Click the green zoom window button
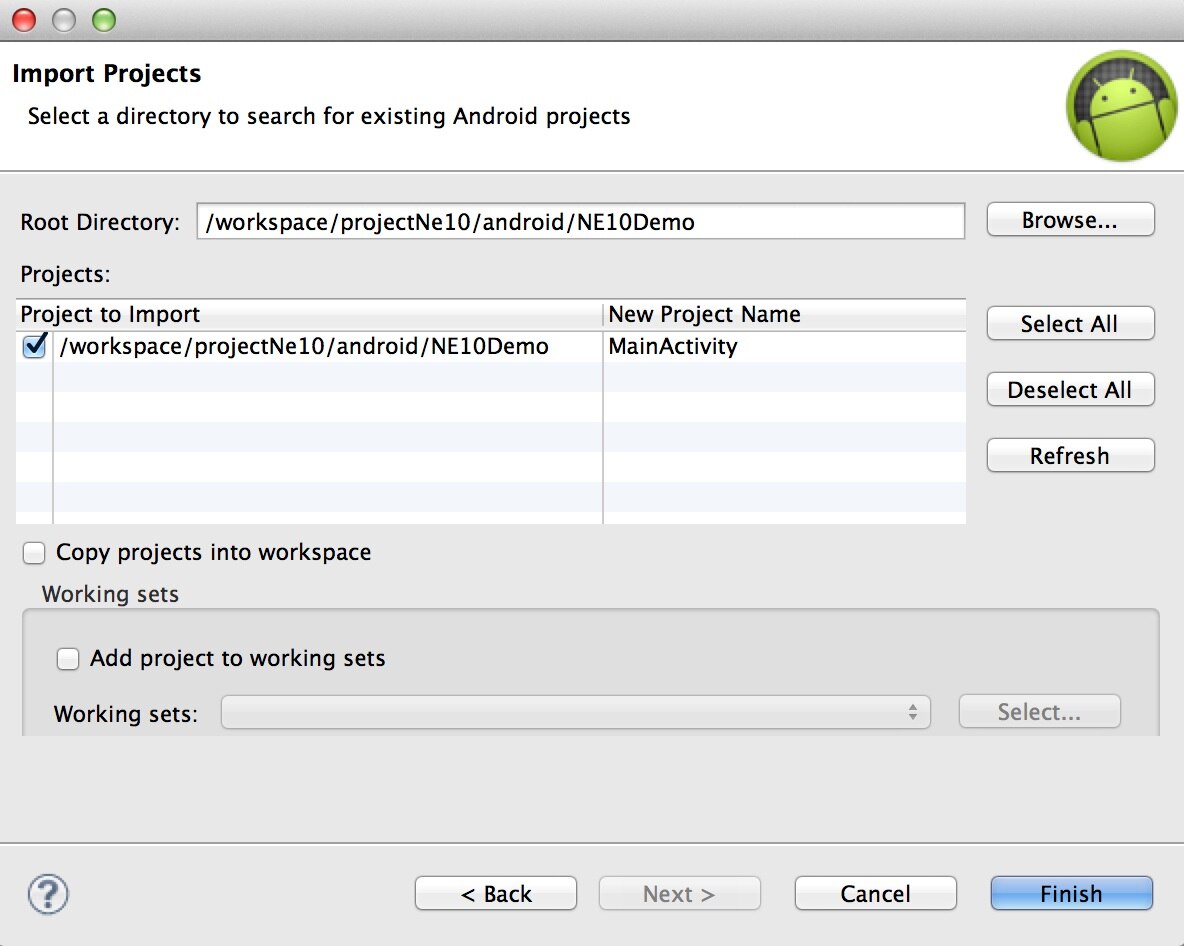1184x946 pixels. [103, 19]
